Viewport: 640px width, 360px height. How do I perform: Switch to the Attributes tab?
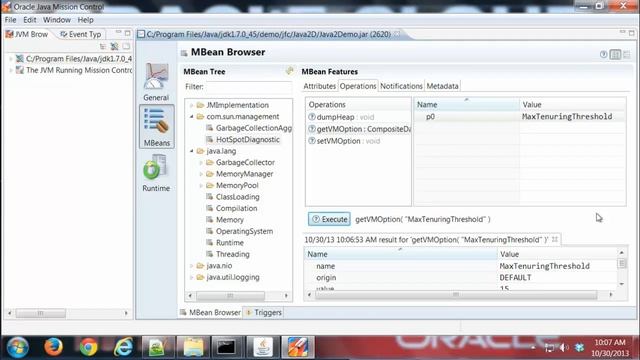[x=320, y=86]
